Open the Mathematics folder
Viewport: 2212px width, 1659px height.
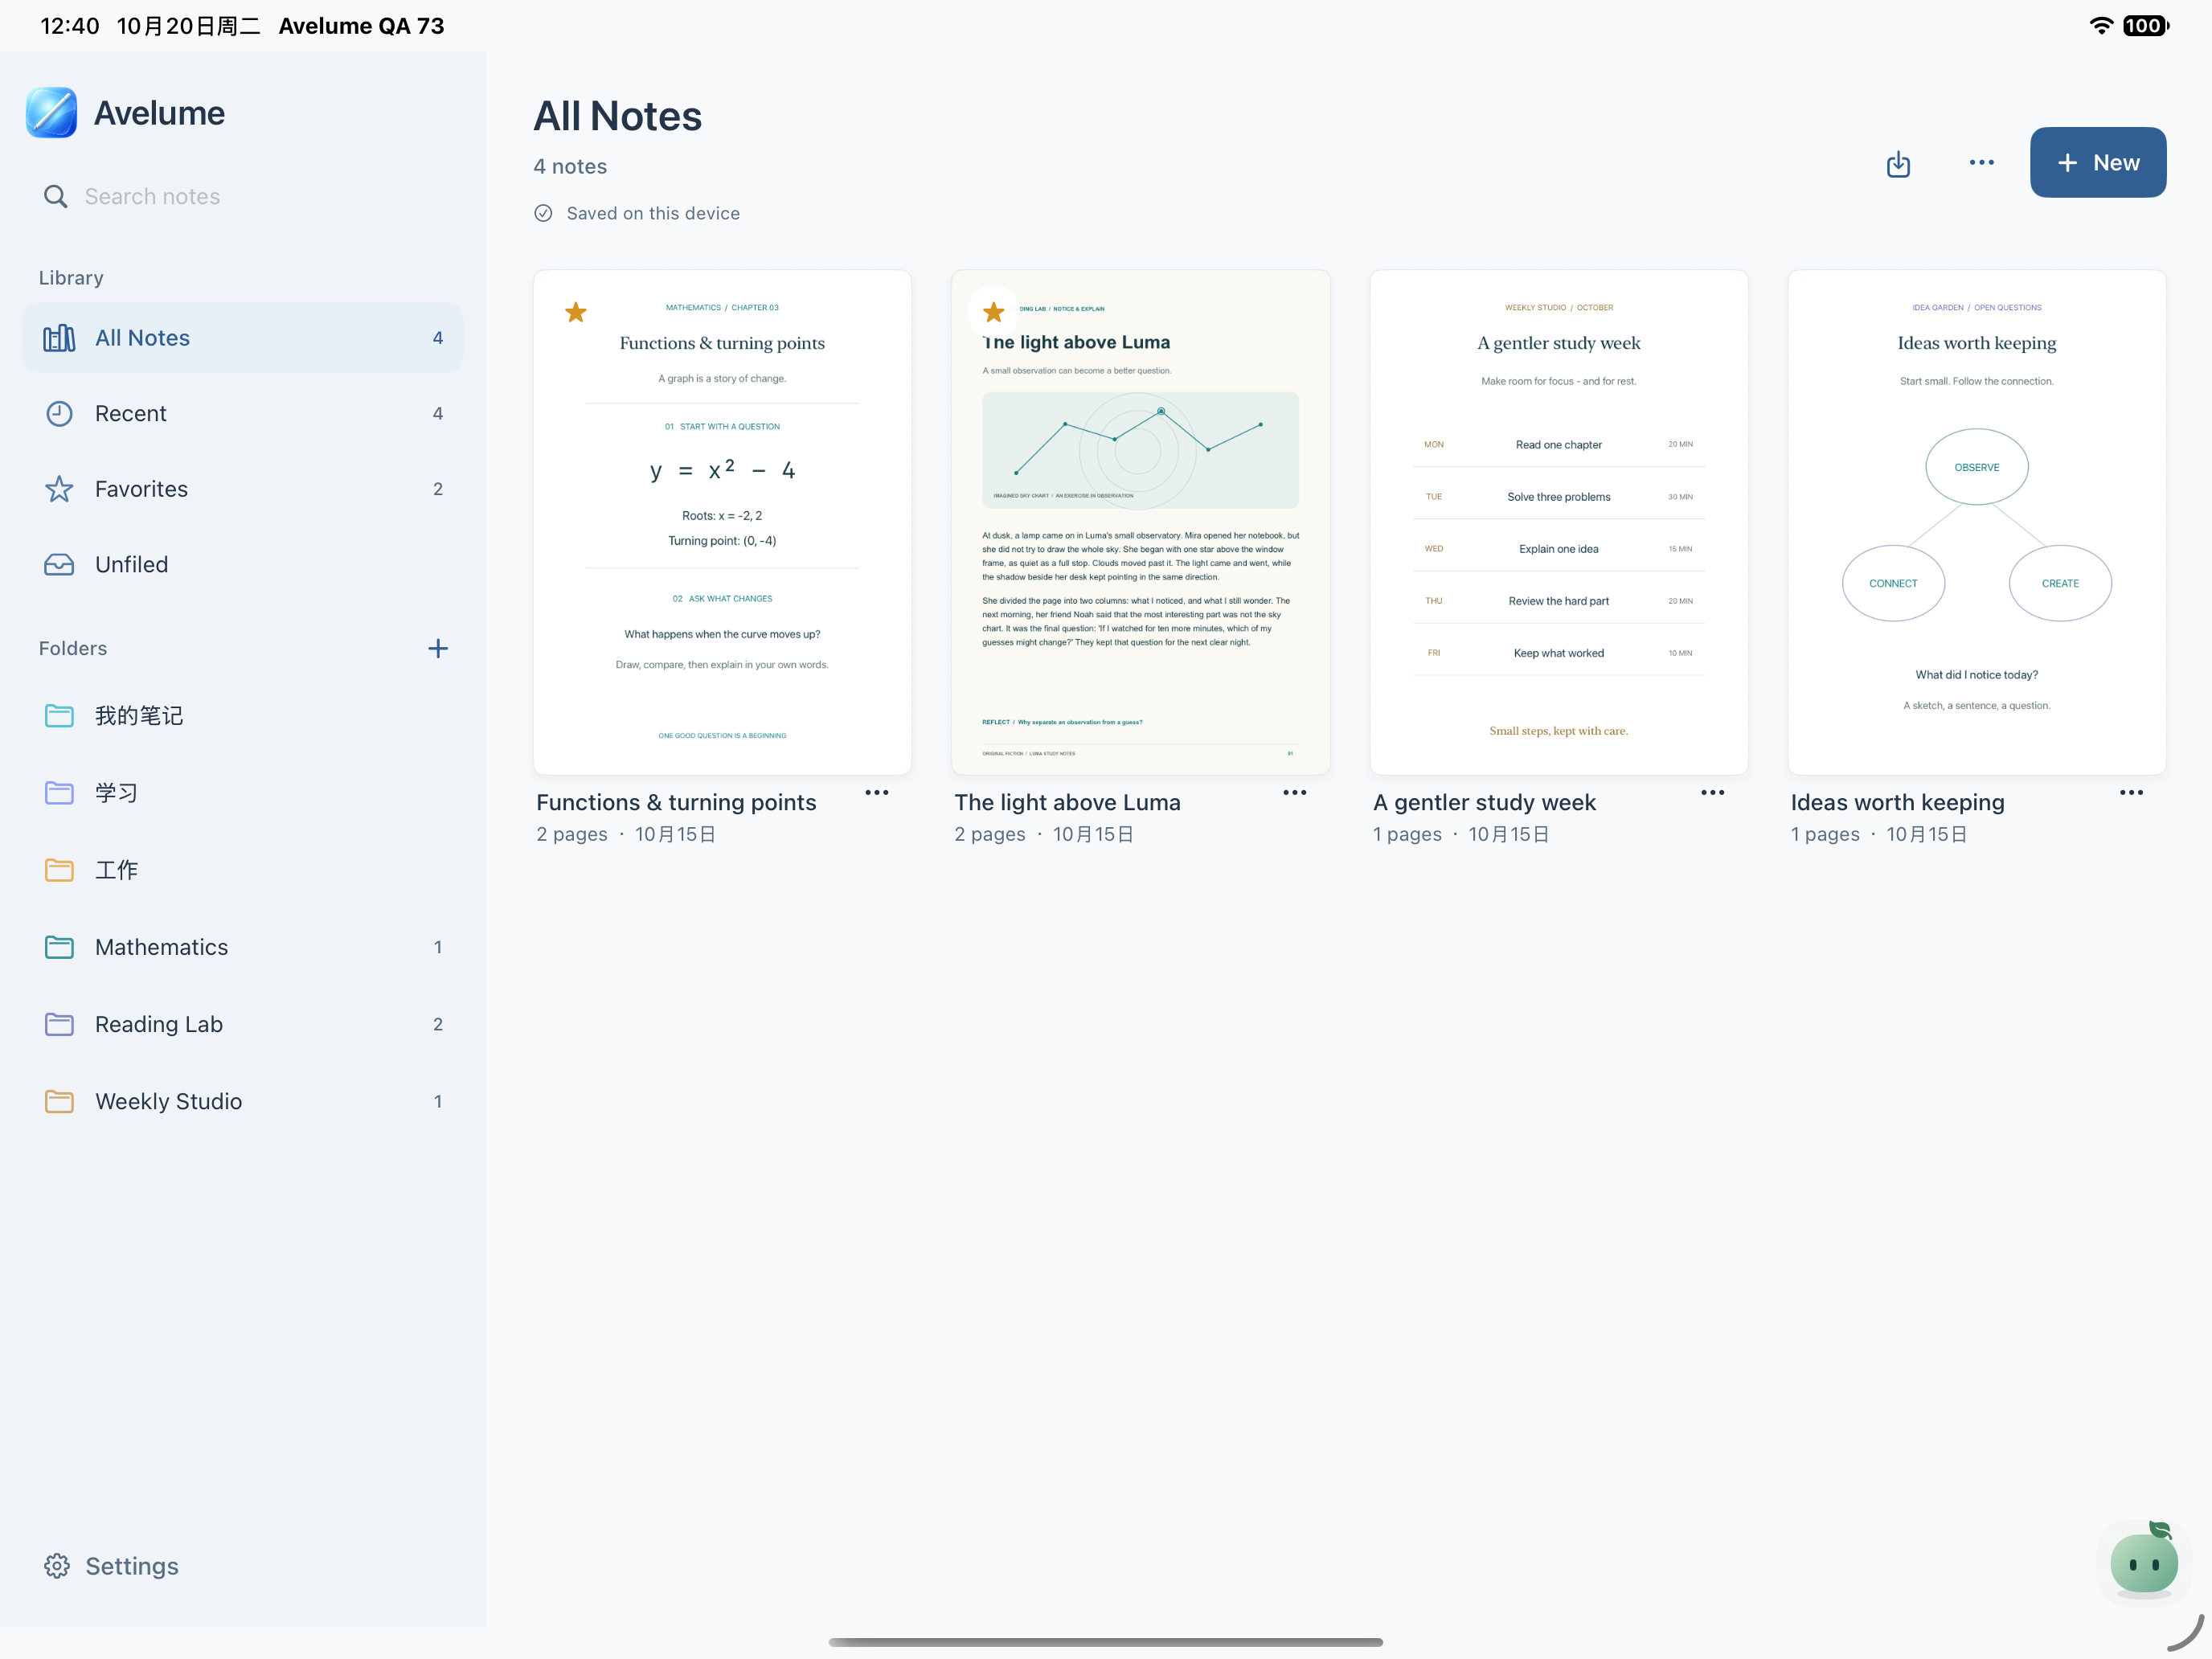pyautogui.click(x=243, y=947)
